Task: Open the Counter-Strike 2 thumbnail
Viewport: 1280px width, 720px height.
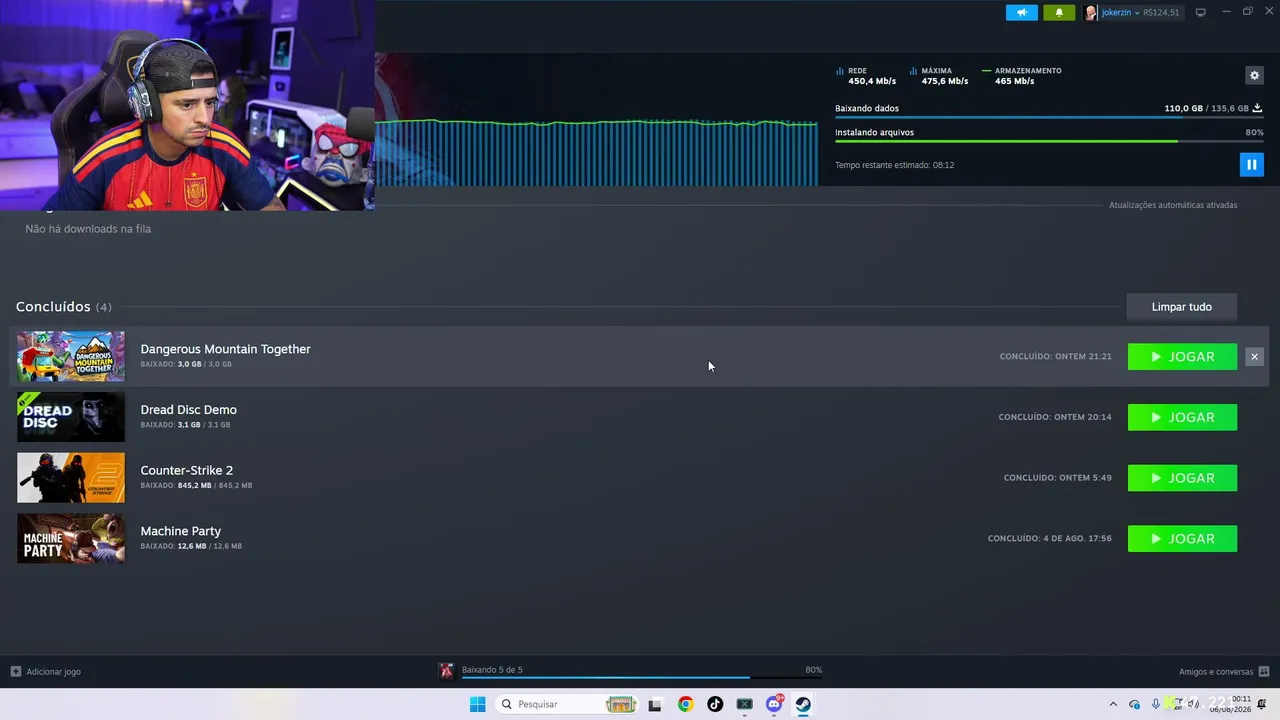Action: 71,478
